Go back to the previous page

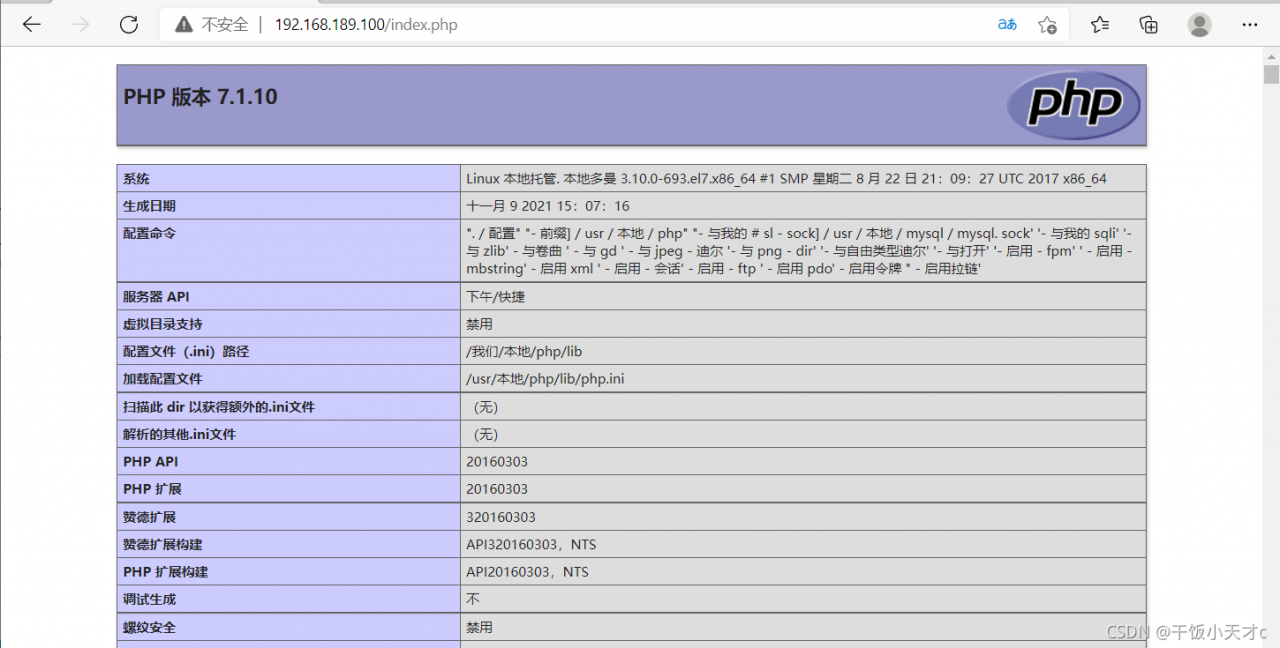[31, 25]
